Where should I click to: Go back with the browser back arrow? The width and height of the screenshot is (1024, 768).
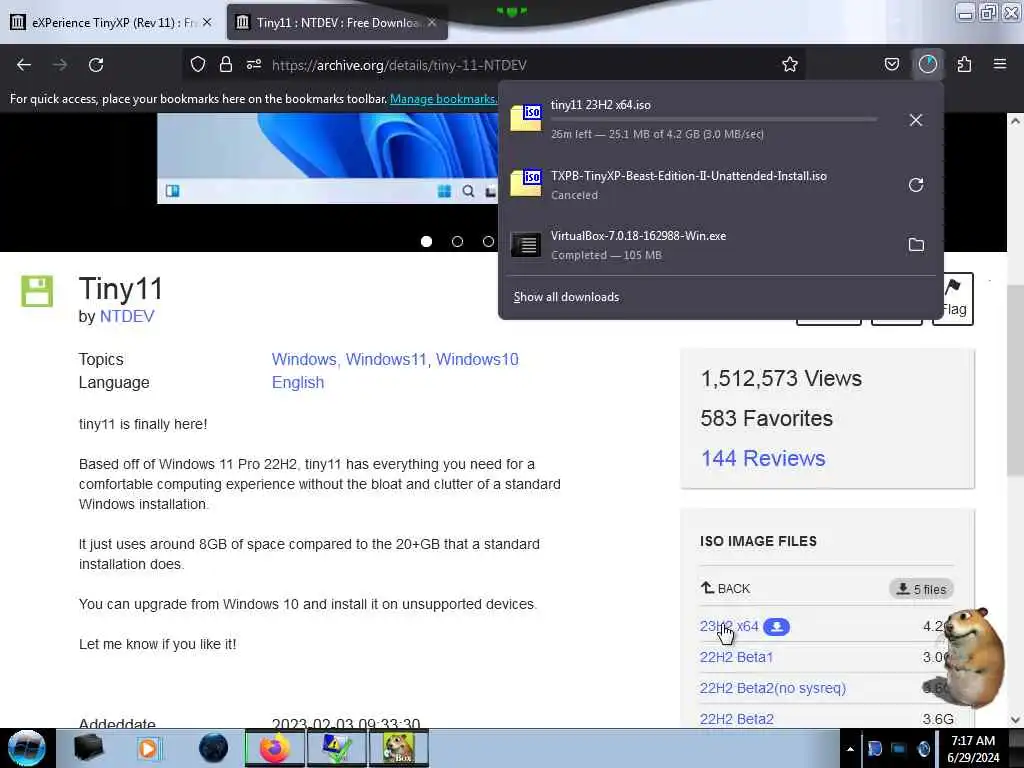pos(24,65)
